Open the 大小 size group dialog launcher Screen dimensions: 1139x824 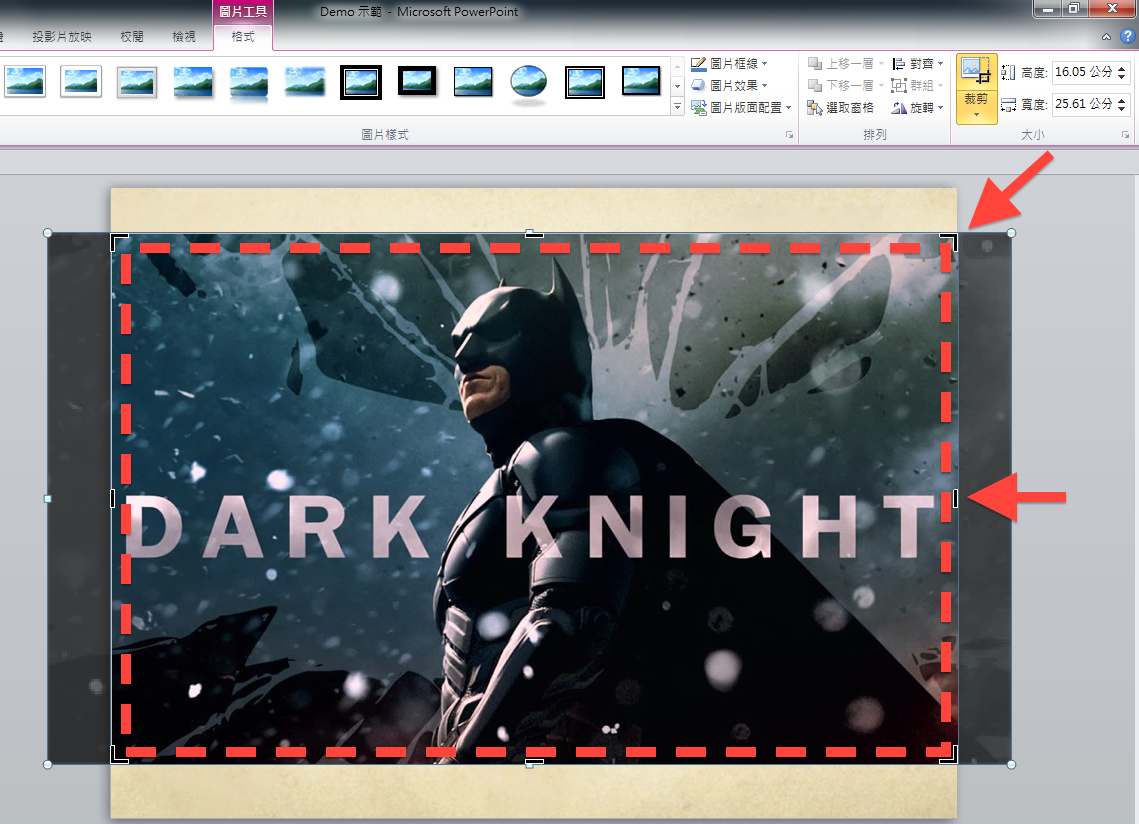(1125, 135)
